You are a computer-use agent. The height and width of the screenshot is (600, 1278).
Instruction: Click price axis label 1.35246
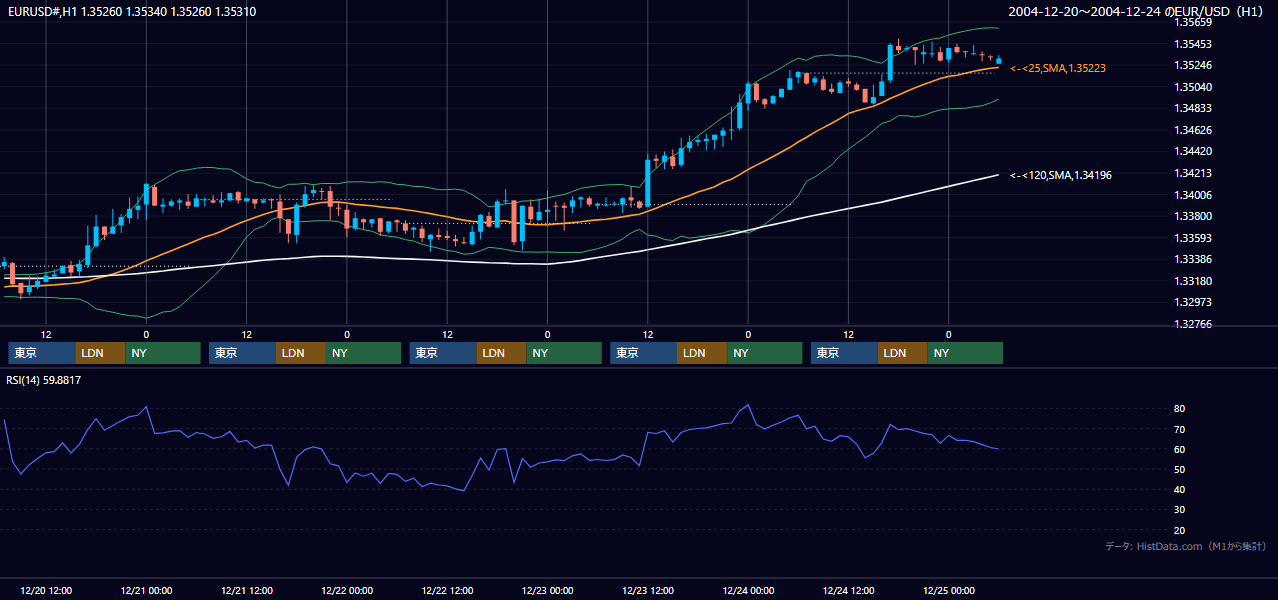click(1193, 65)
